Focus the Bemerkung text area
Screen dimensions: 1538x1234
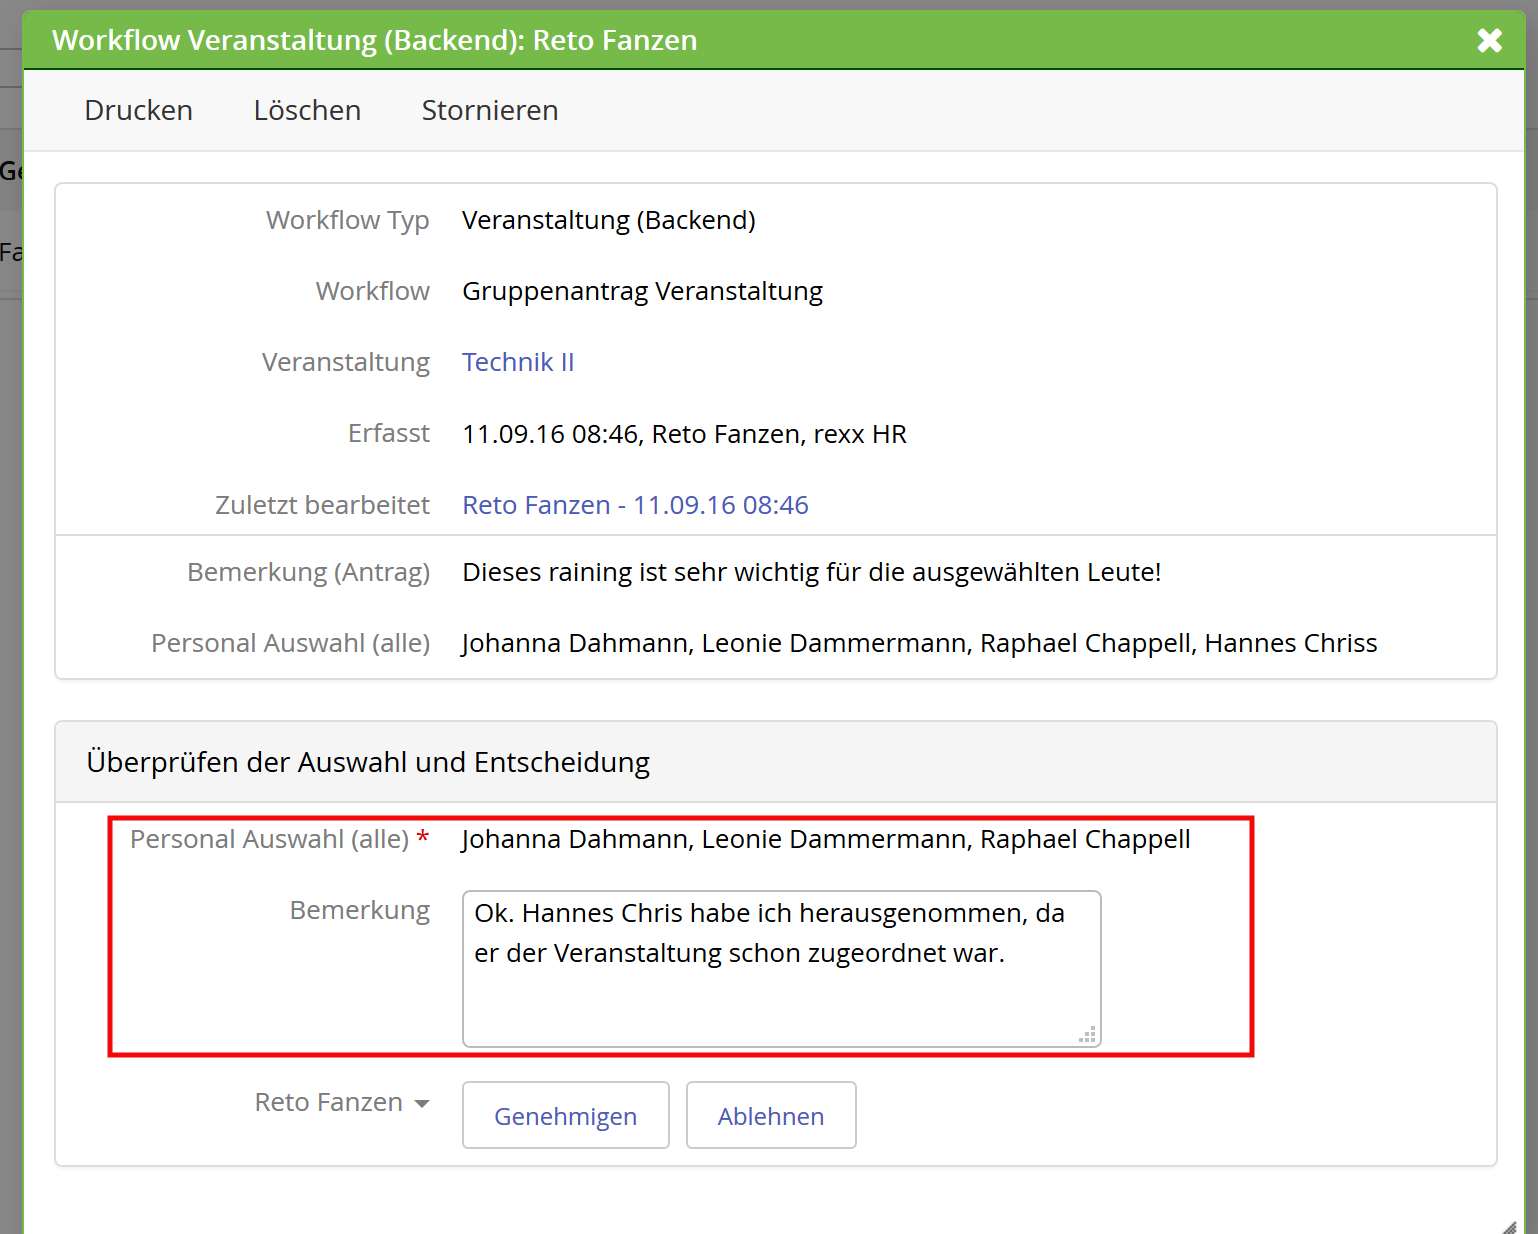pos(782,969)
